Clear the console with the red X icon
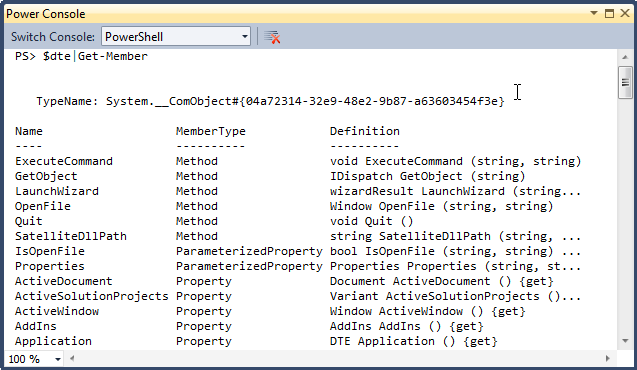Viewport: 637px width, 370px height. [x=272, y=37]
